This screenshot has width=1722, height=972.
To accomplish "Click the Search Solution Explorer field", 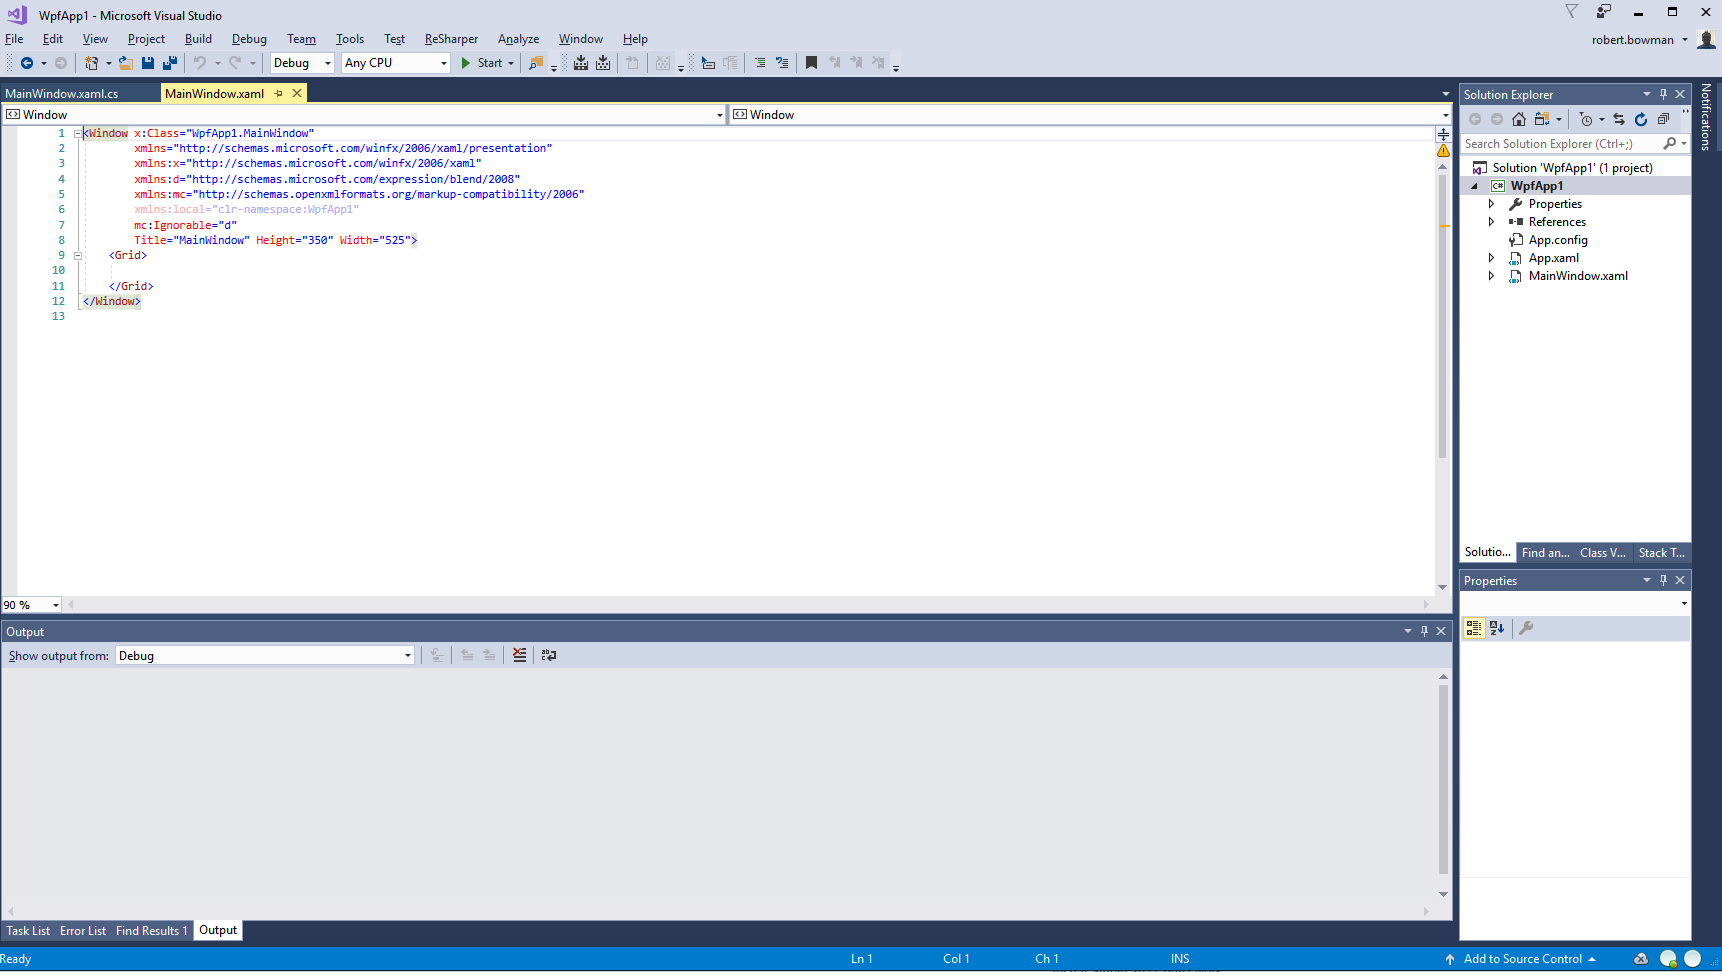I will (x=1560, y=144).
